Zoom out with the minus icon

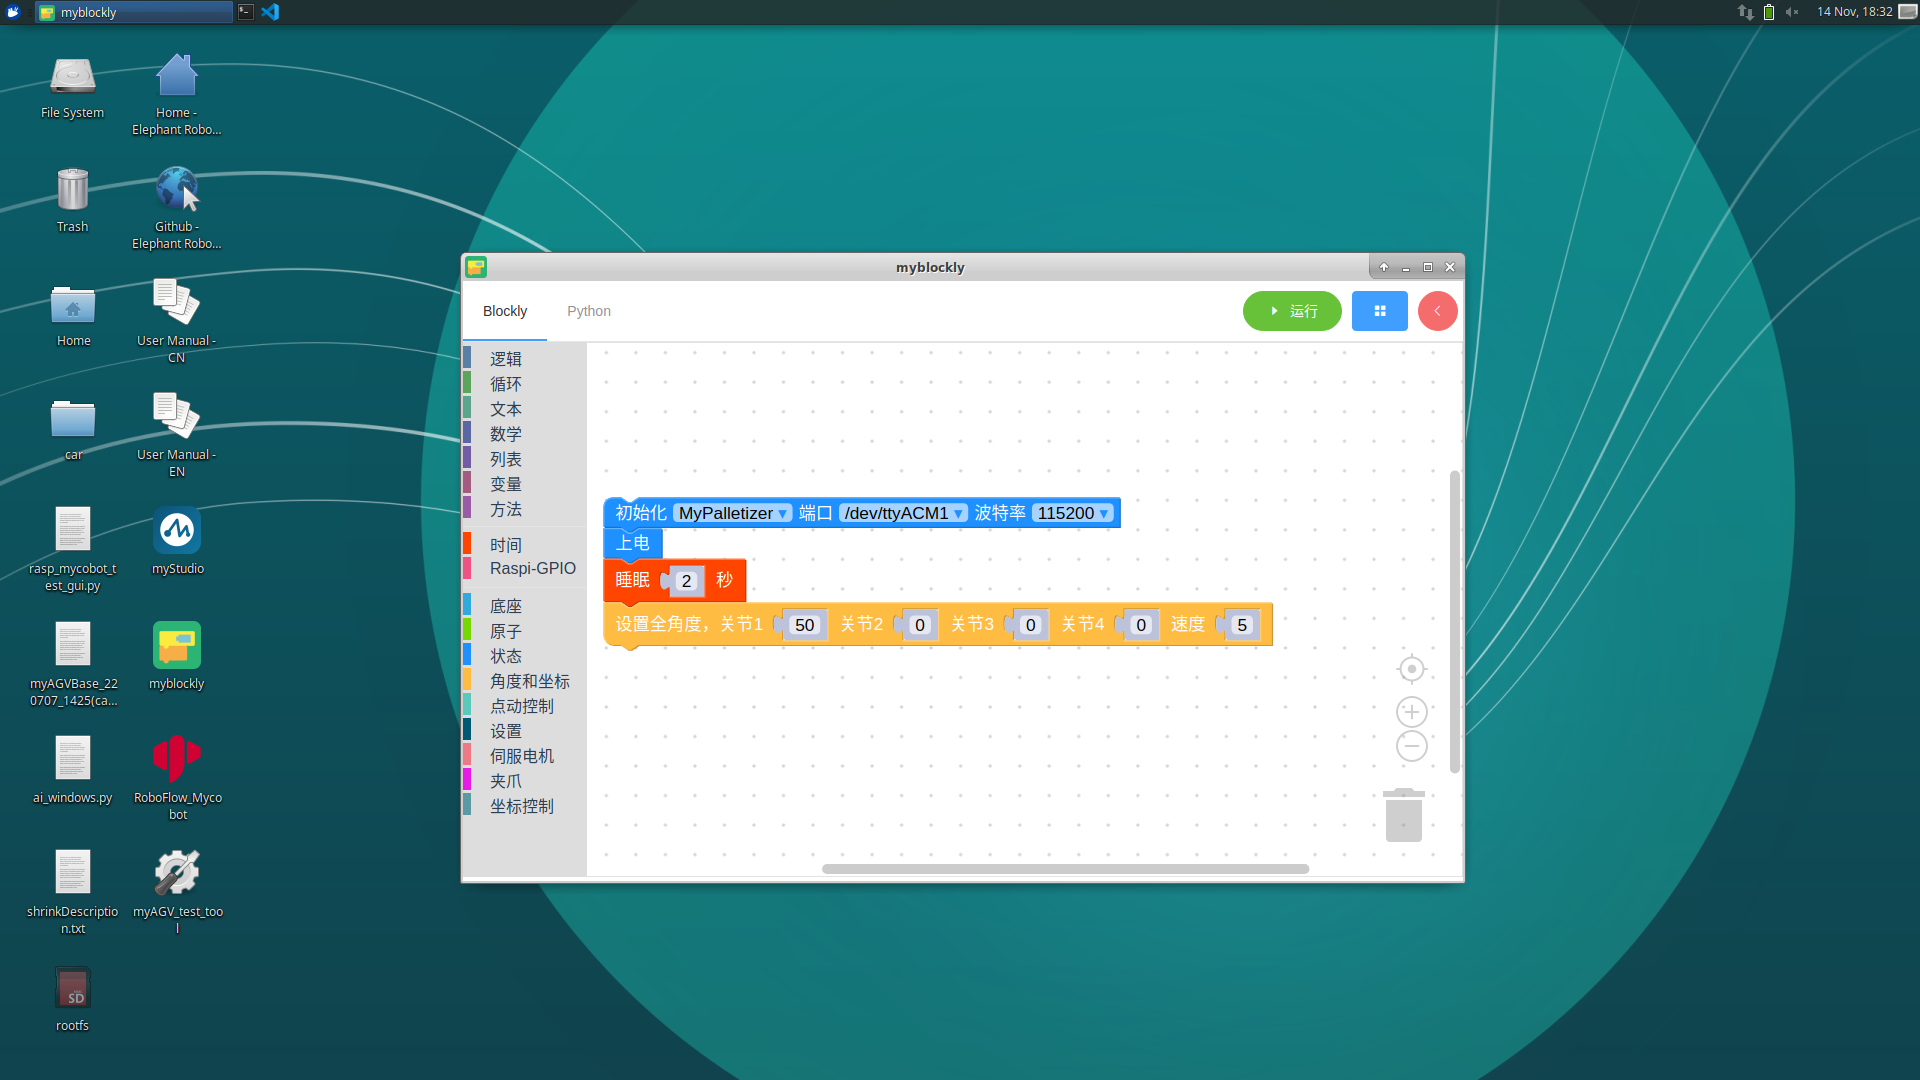click(x=1412, y=746)
